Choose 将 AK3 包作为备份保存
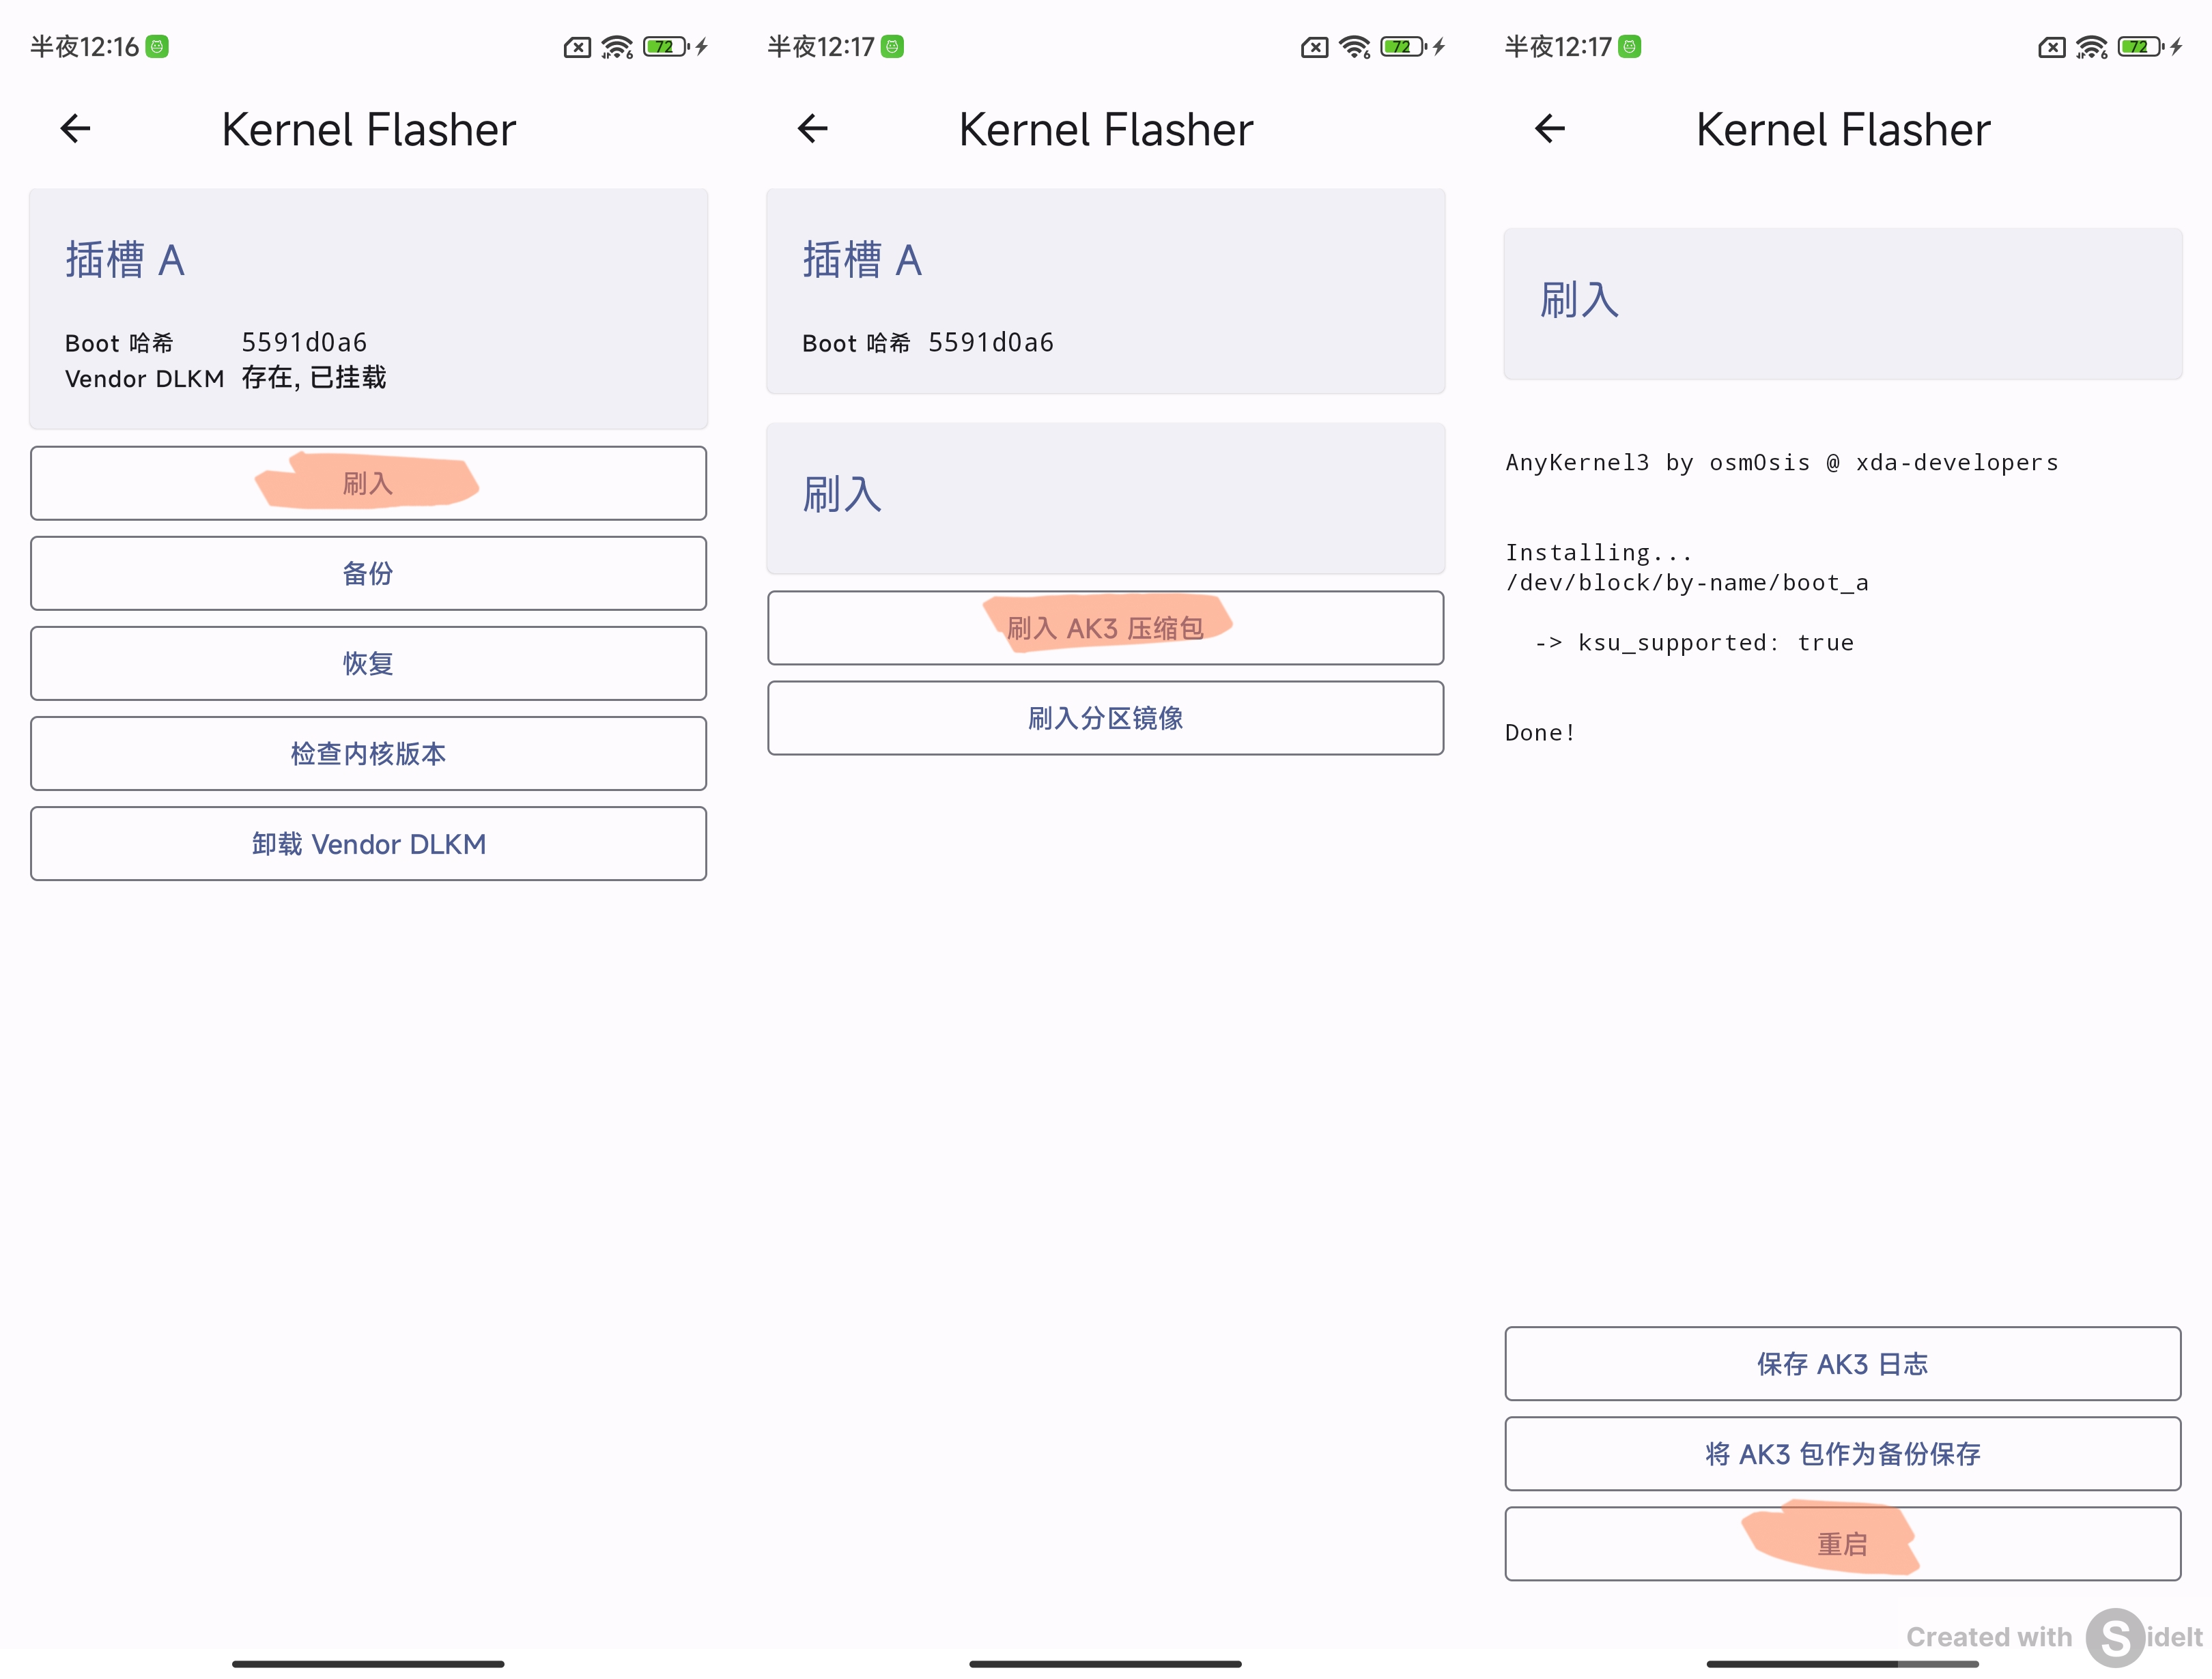2212x1679 pixels. [x=1842, y=1453]
